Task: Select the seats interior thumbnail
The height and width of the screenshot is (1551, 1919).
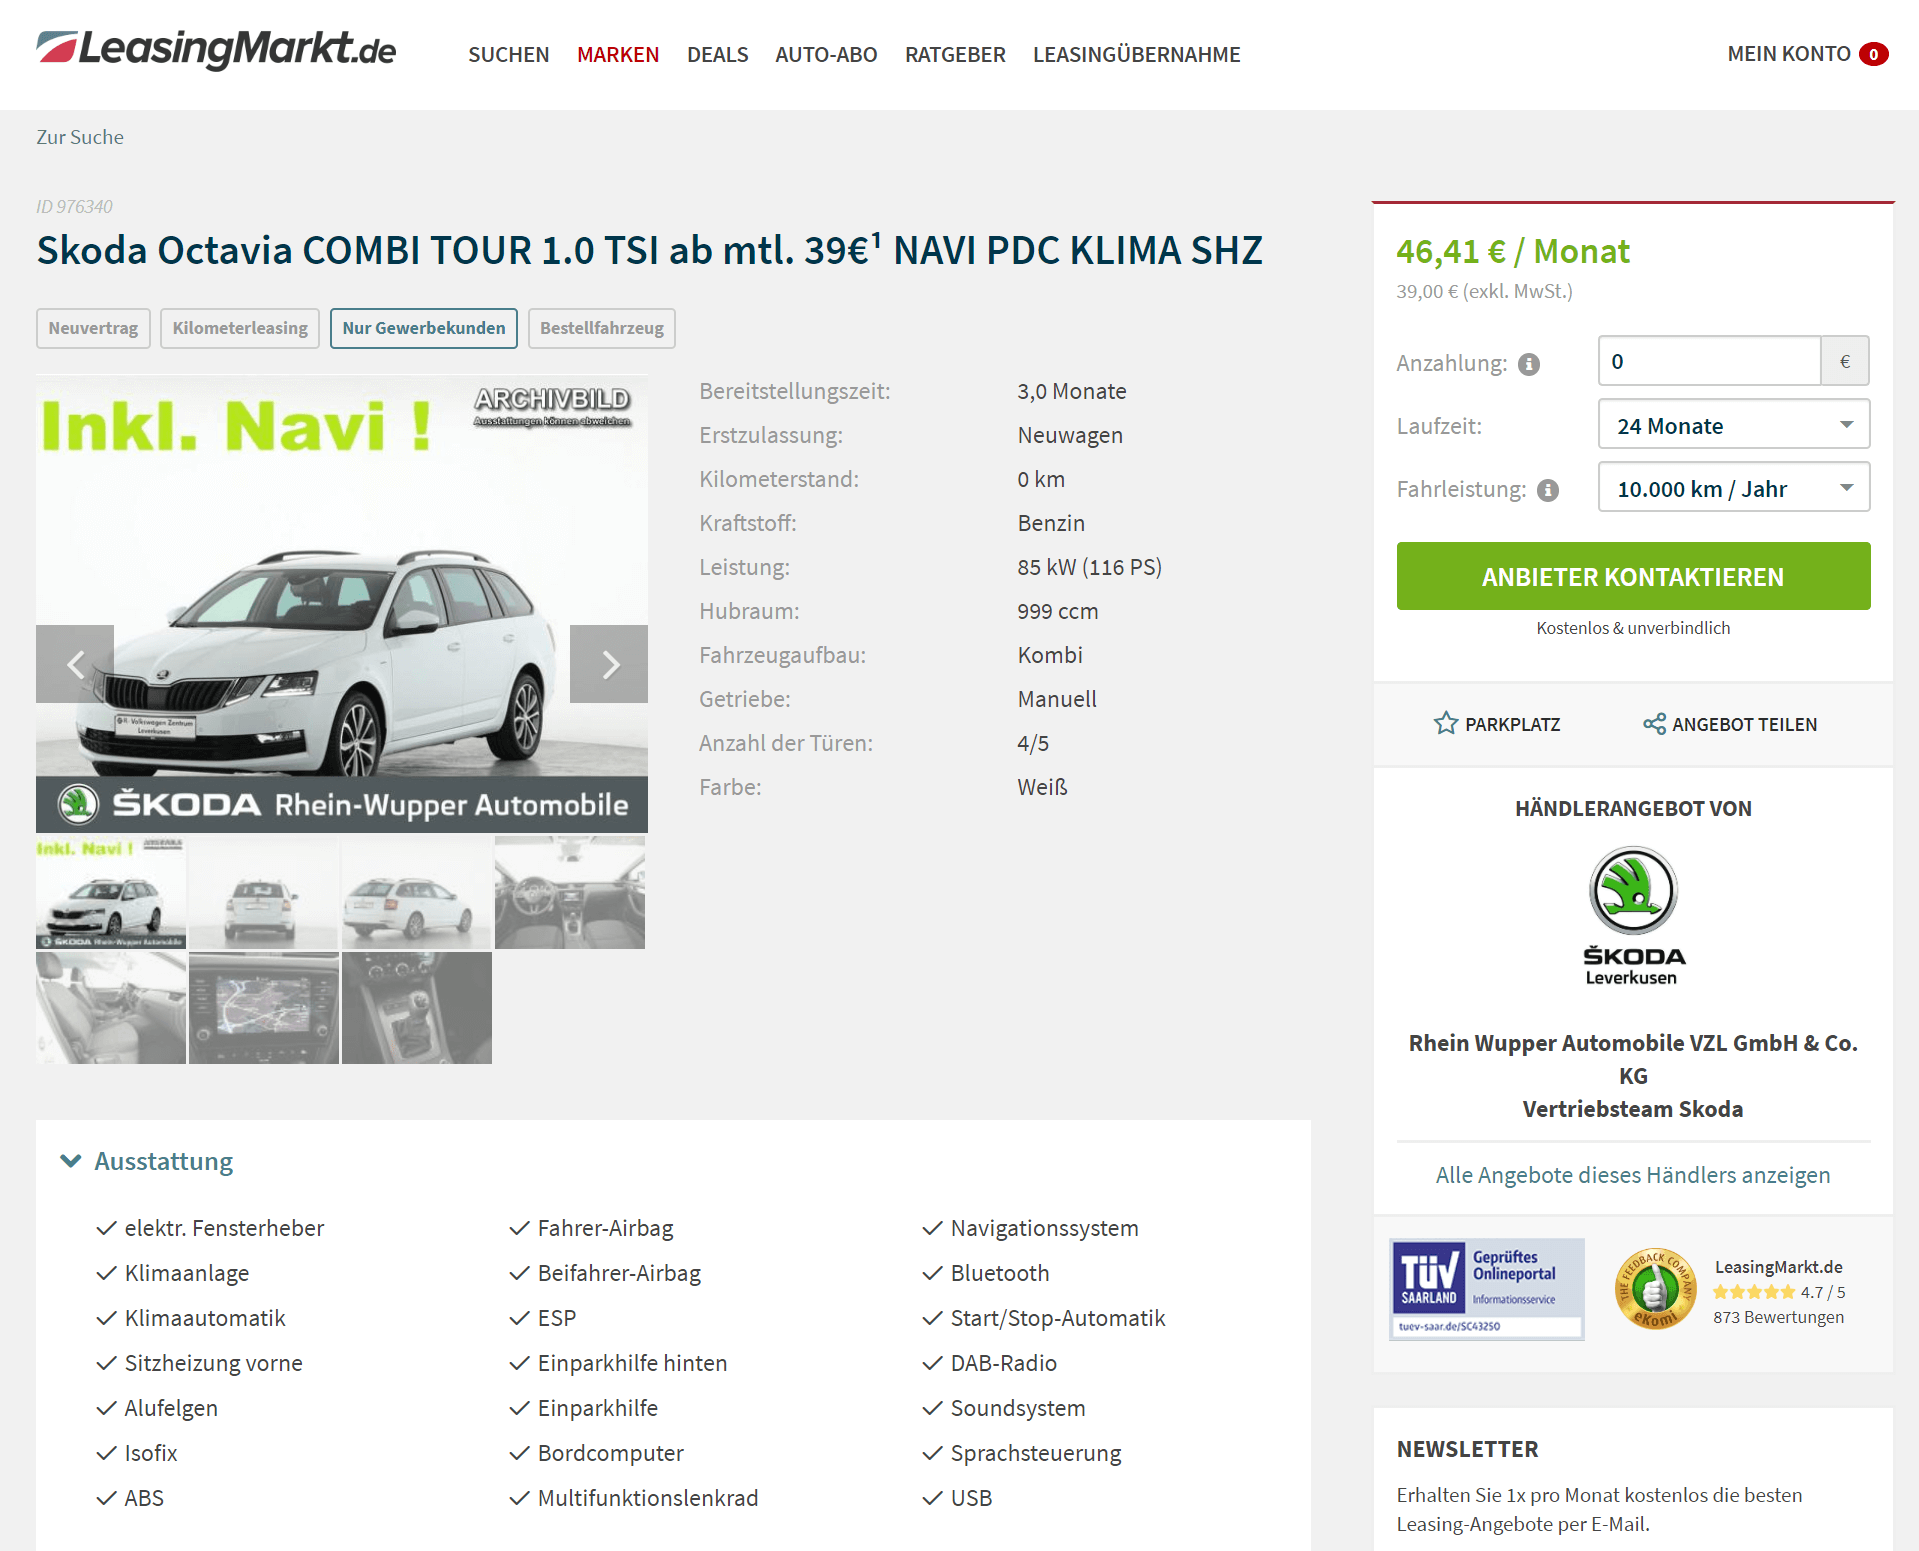Action: (x=111, y=1008)
